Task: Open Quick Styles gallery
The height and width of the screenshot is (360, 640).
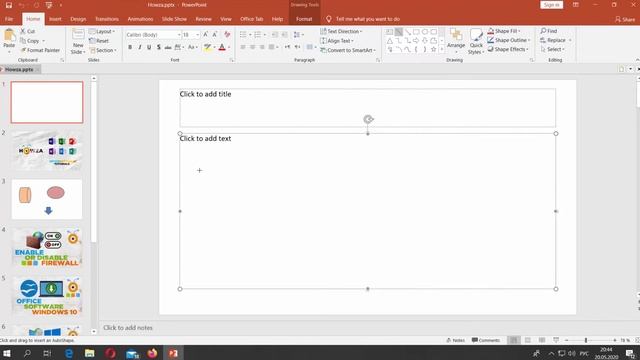Action: pos(476,41)
